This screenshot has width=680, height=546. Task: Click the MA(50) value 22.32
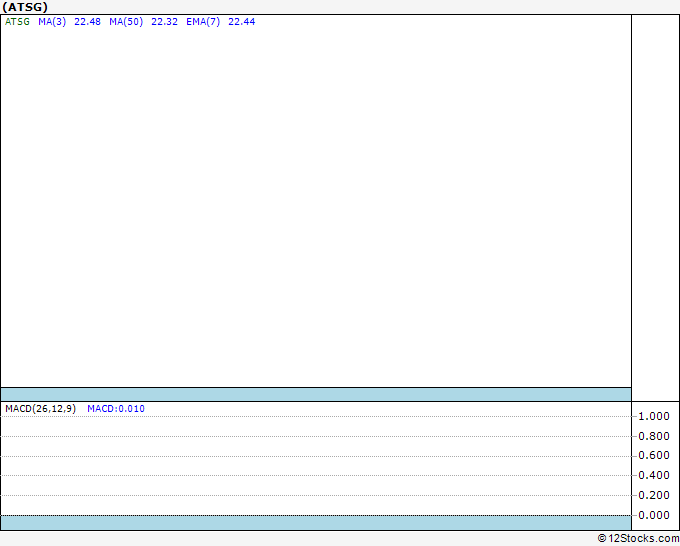pyautogui.click(x=164, y=22)
